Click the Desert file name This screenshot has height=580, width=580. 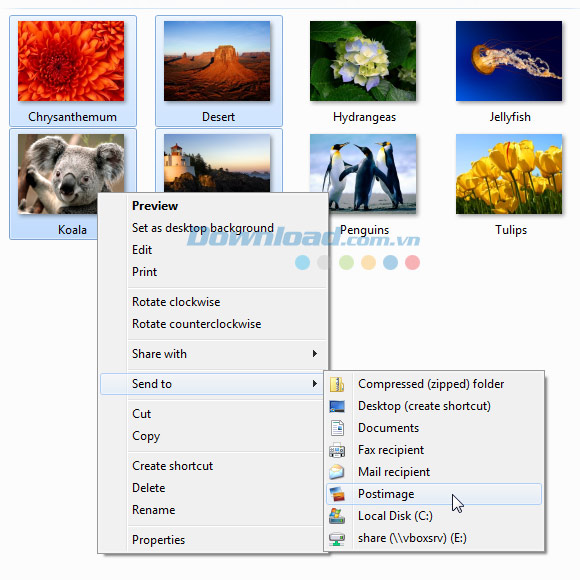point(218,117)
